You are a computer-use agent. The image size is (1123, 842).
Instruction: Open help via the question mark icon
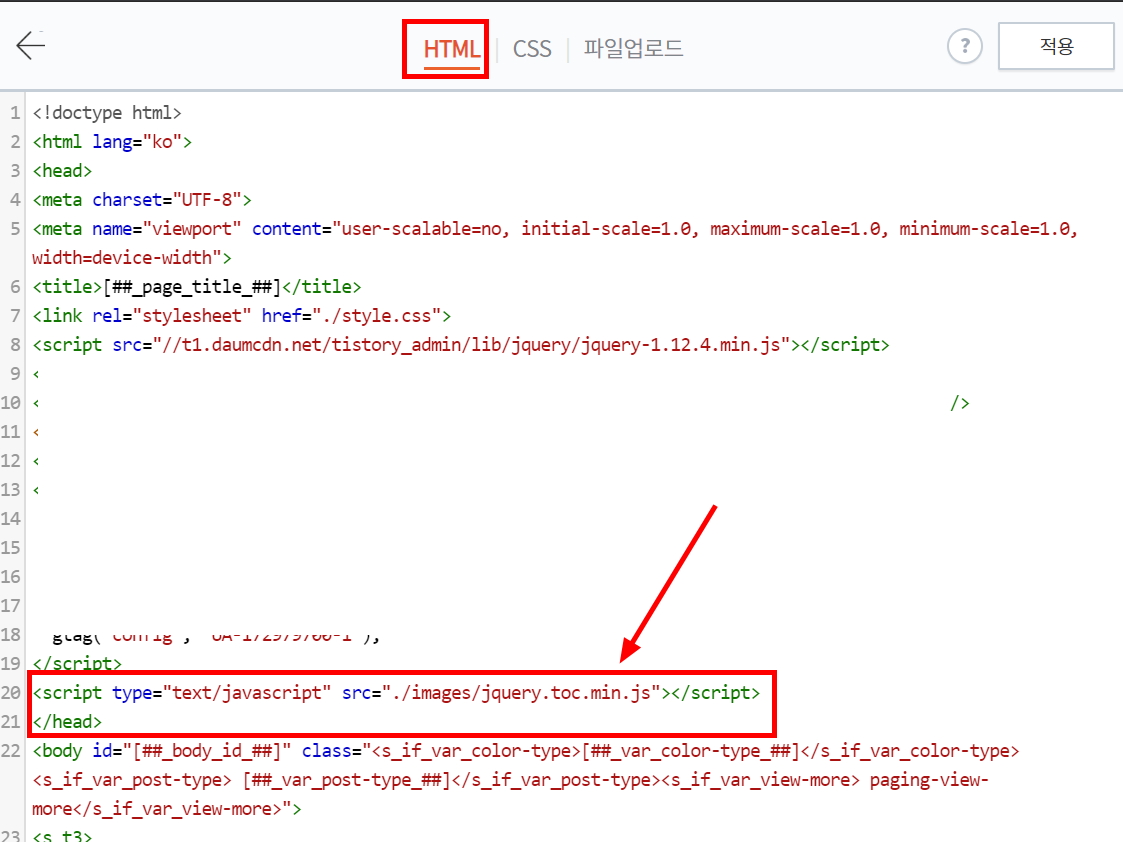965,47
